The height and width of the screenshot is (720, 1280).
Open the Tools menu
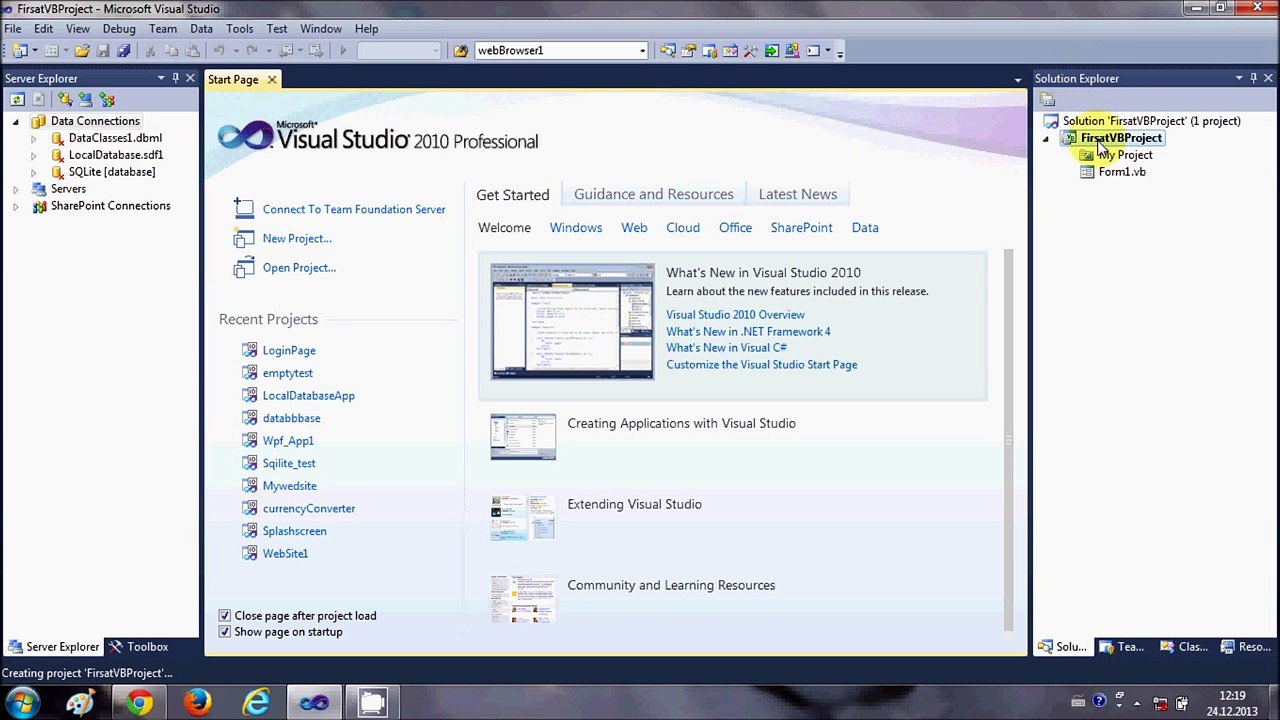(x=239, y=29)
